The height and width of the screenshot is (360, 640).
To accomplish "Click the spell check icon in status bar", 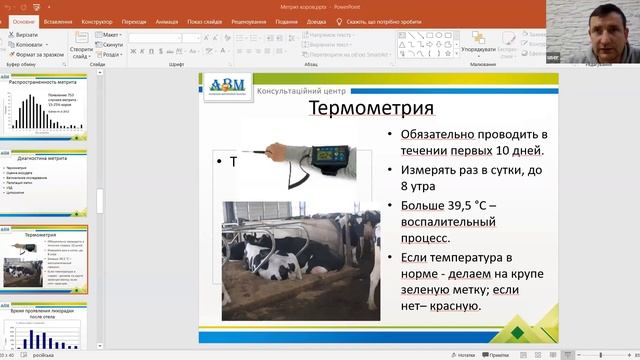I will (x=24, y=355).
